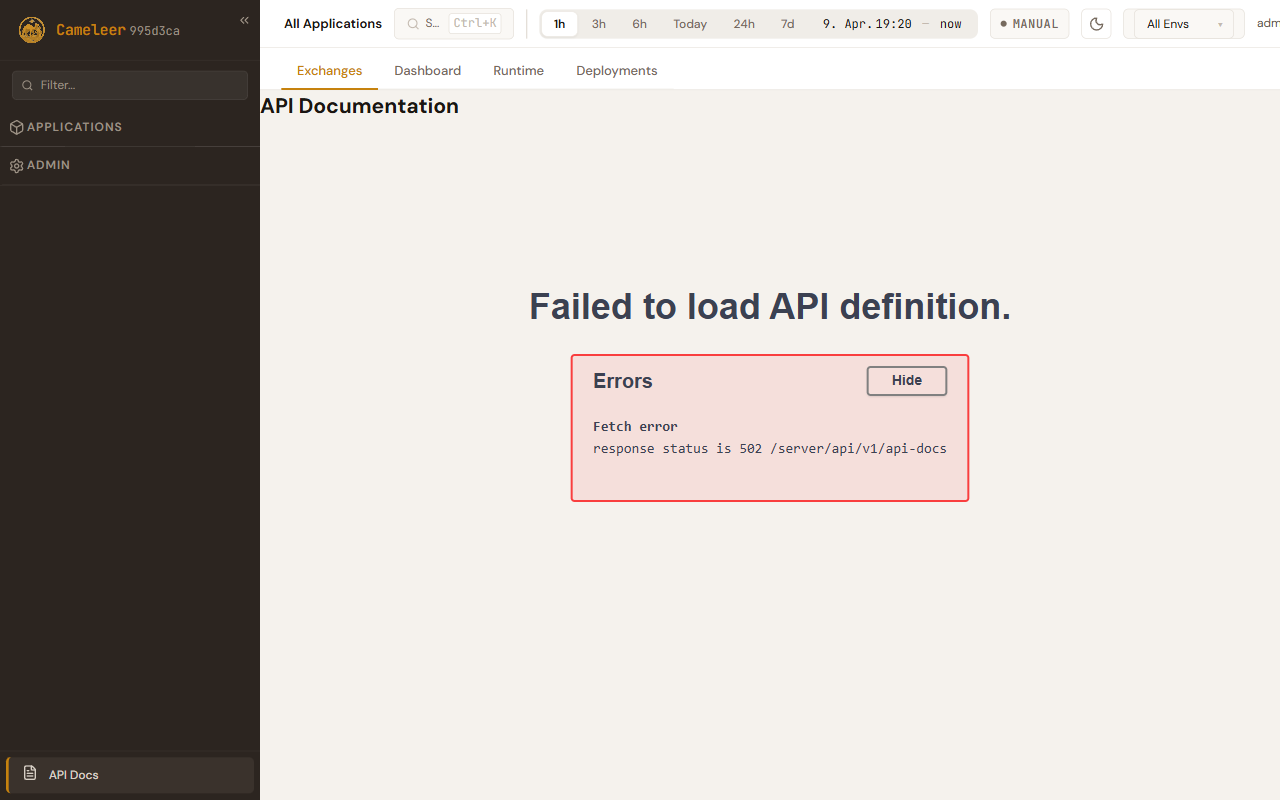The width and height of the screenshot is (1280, 800).
Task: Toggle the MANUAL refresh mode button
Action: click(x=1029, y=24)
